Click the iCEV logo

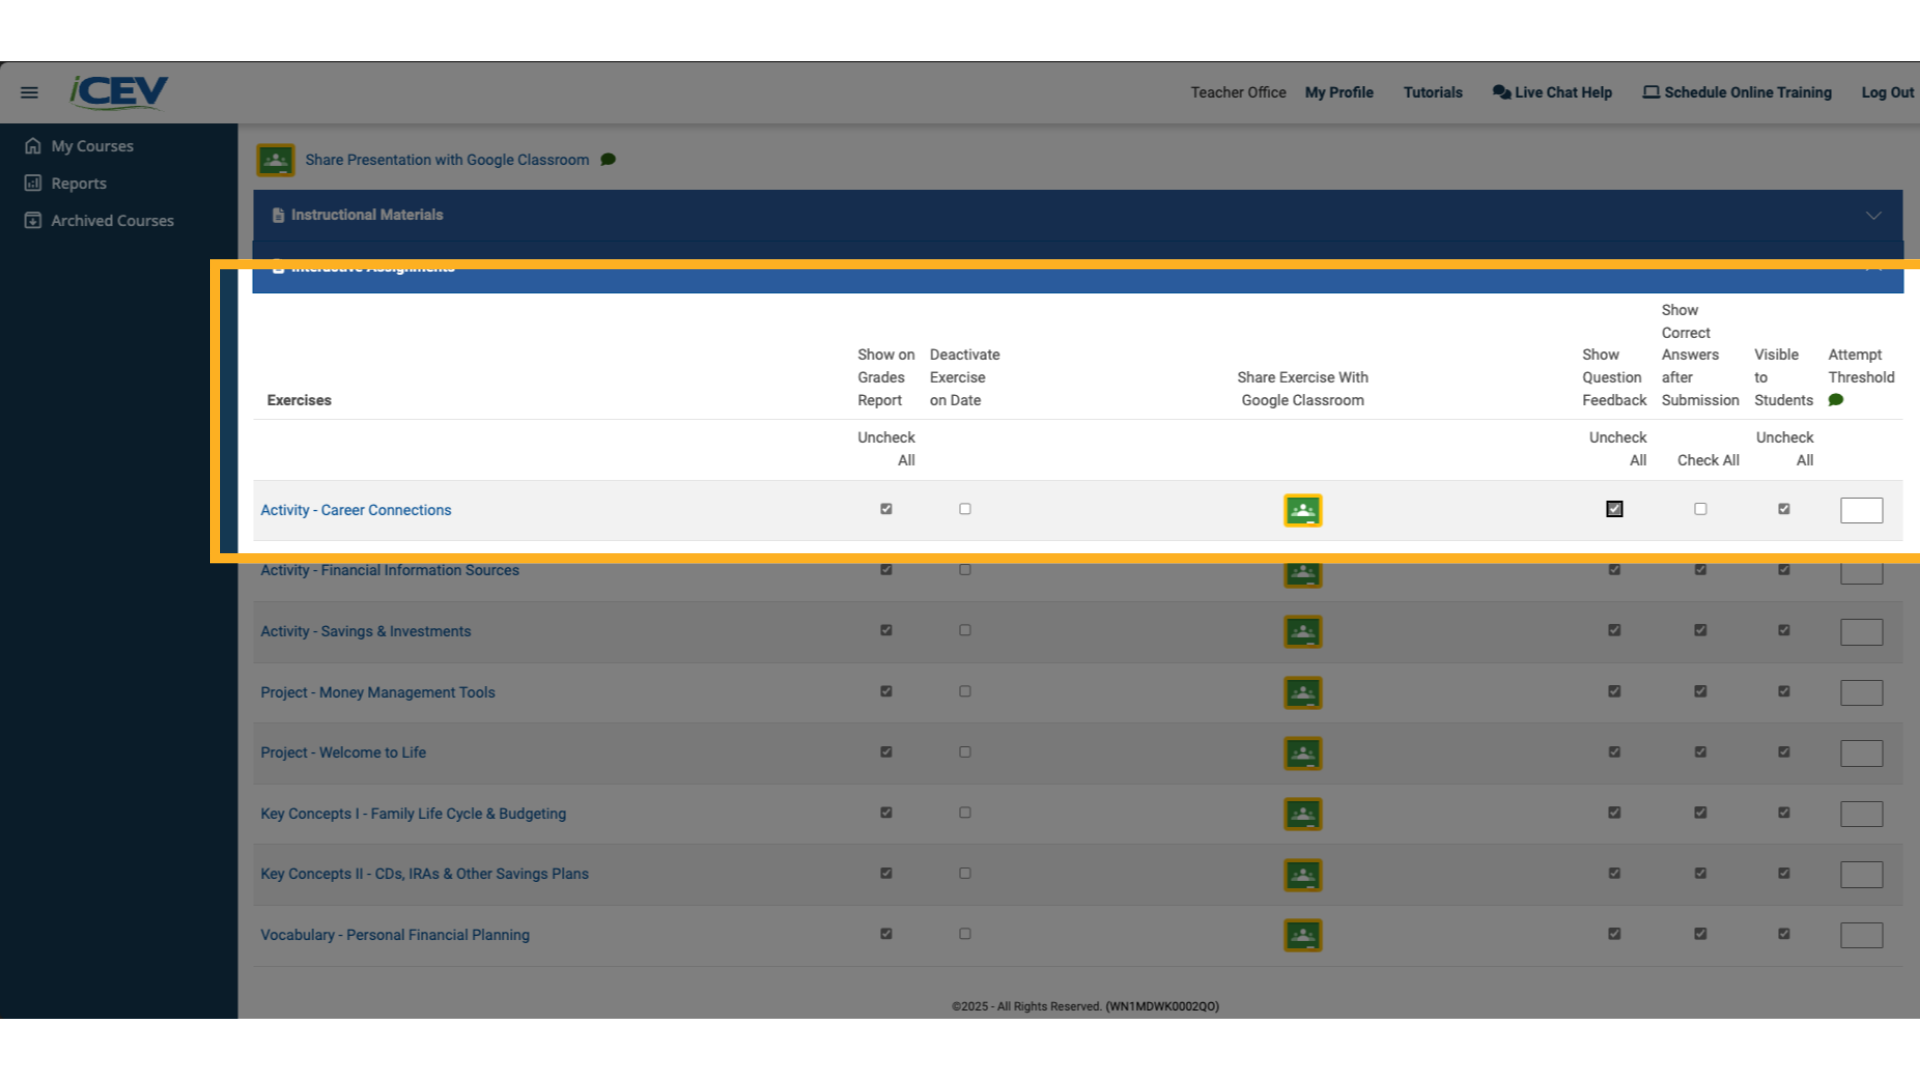[x=119, y=92]
